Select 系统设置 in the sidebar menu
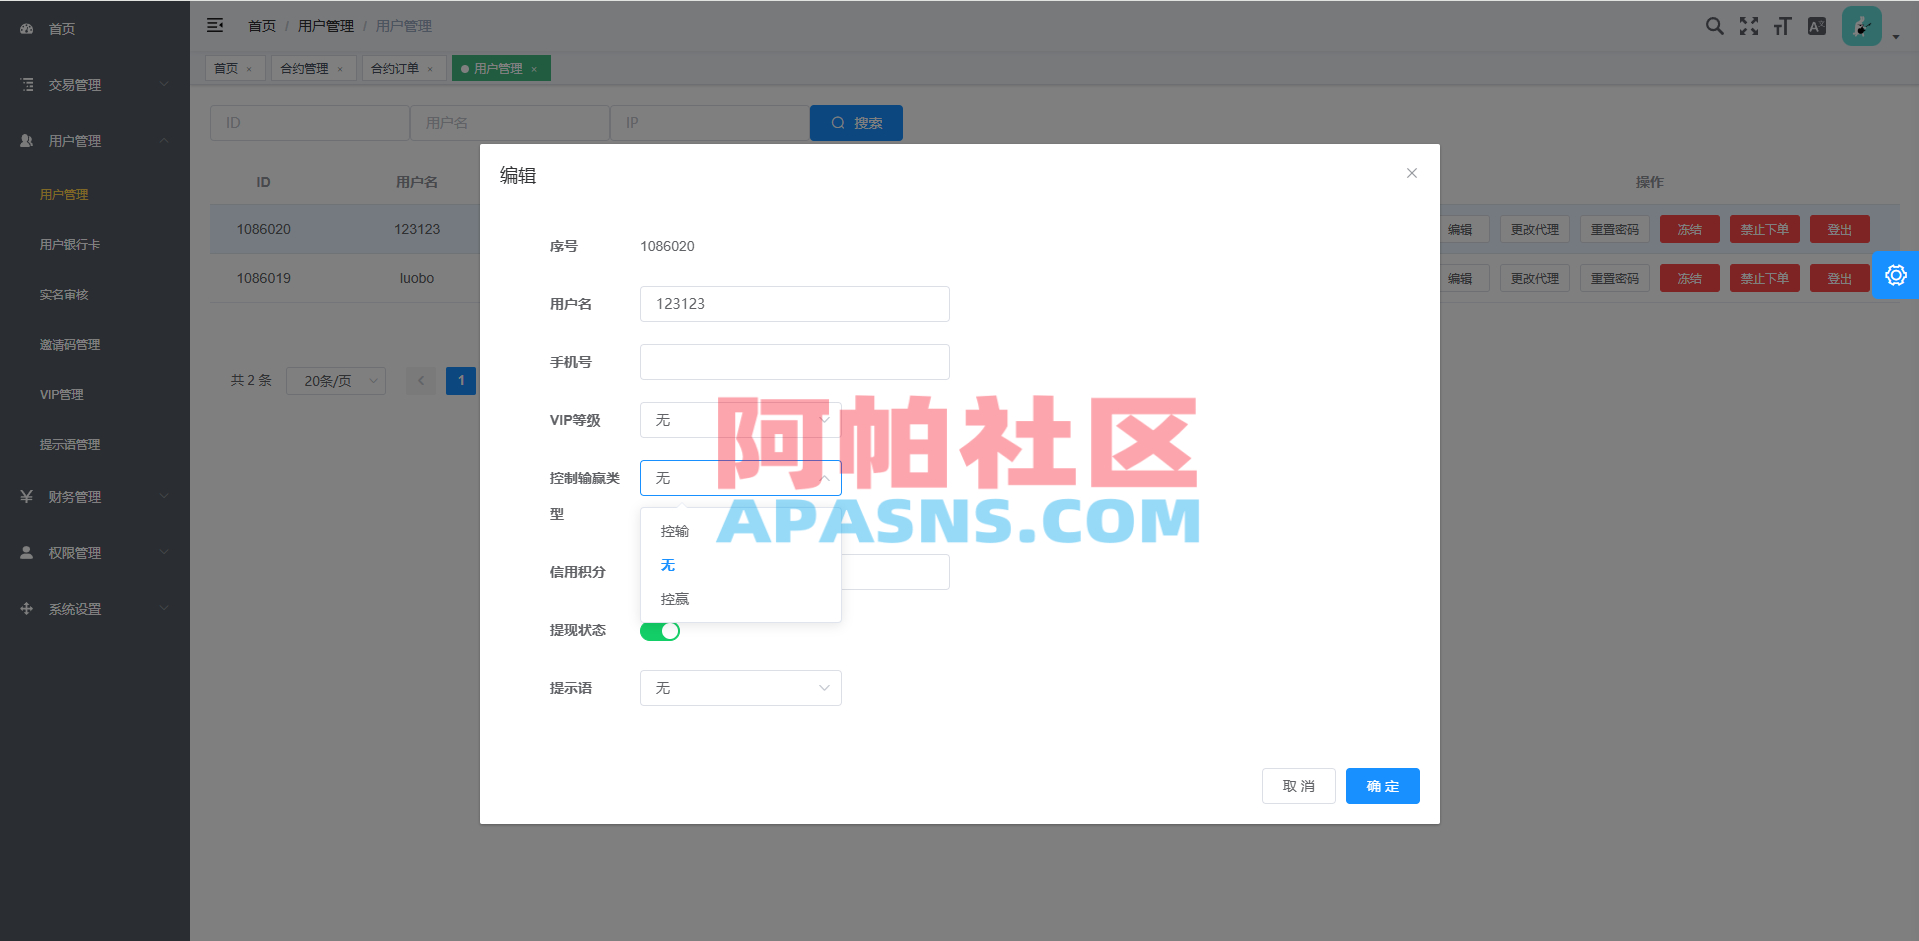 74,608
